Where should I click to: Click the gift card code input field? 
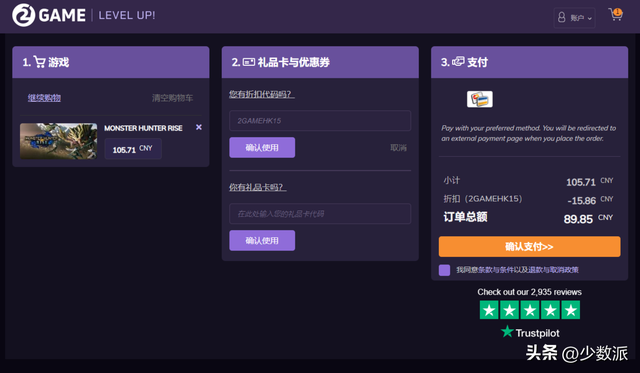320,213
